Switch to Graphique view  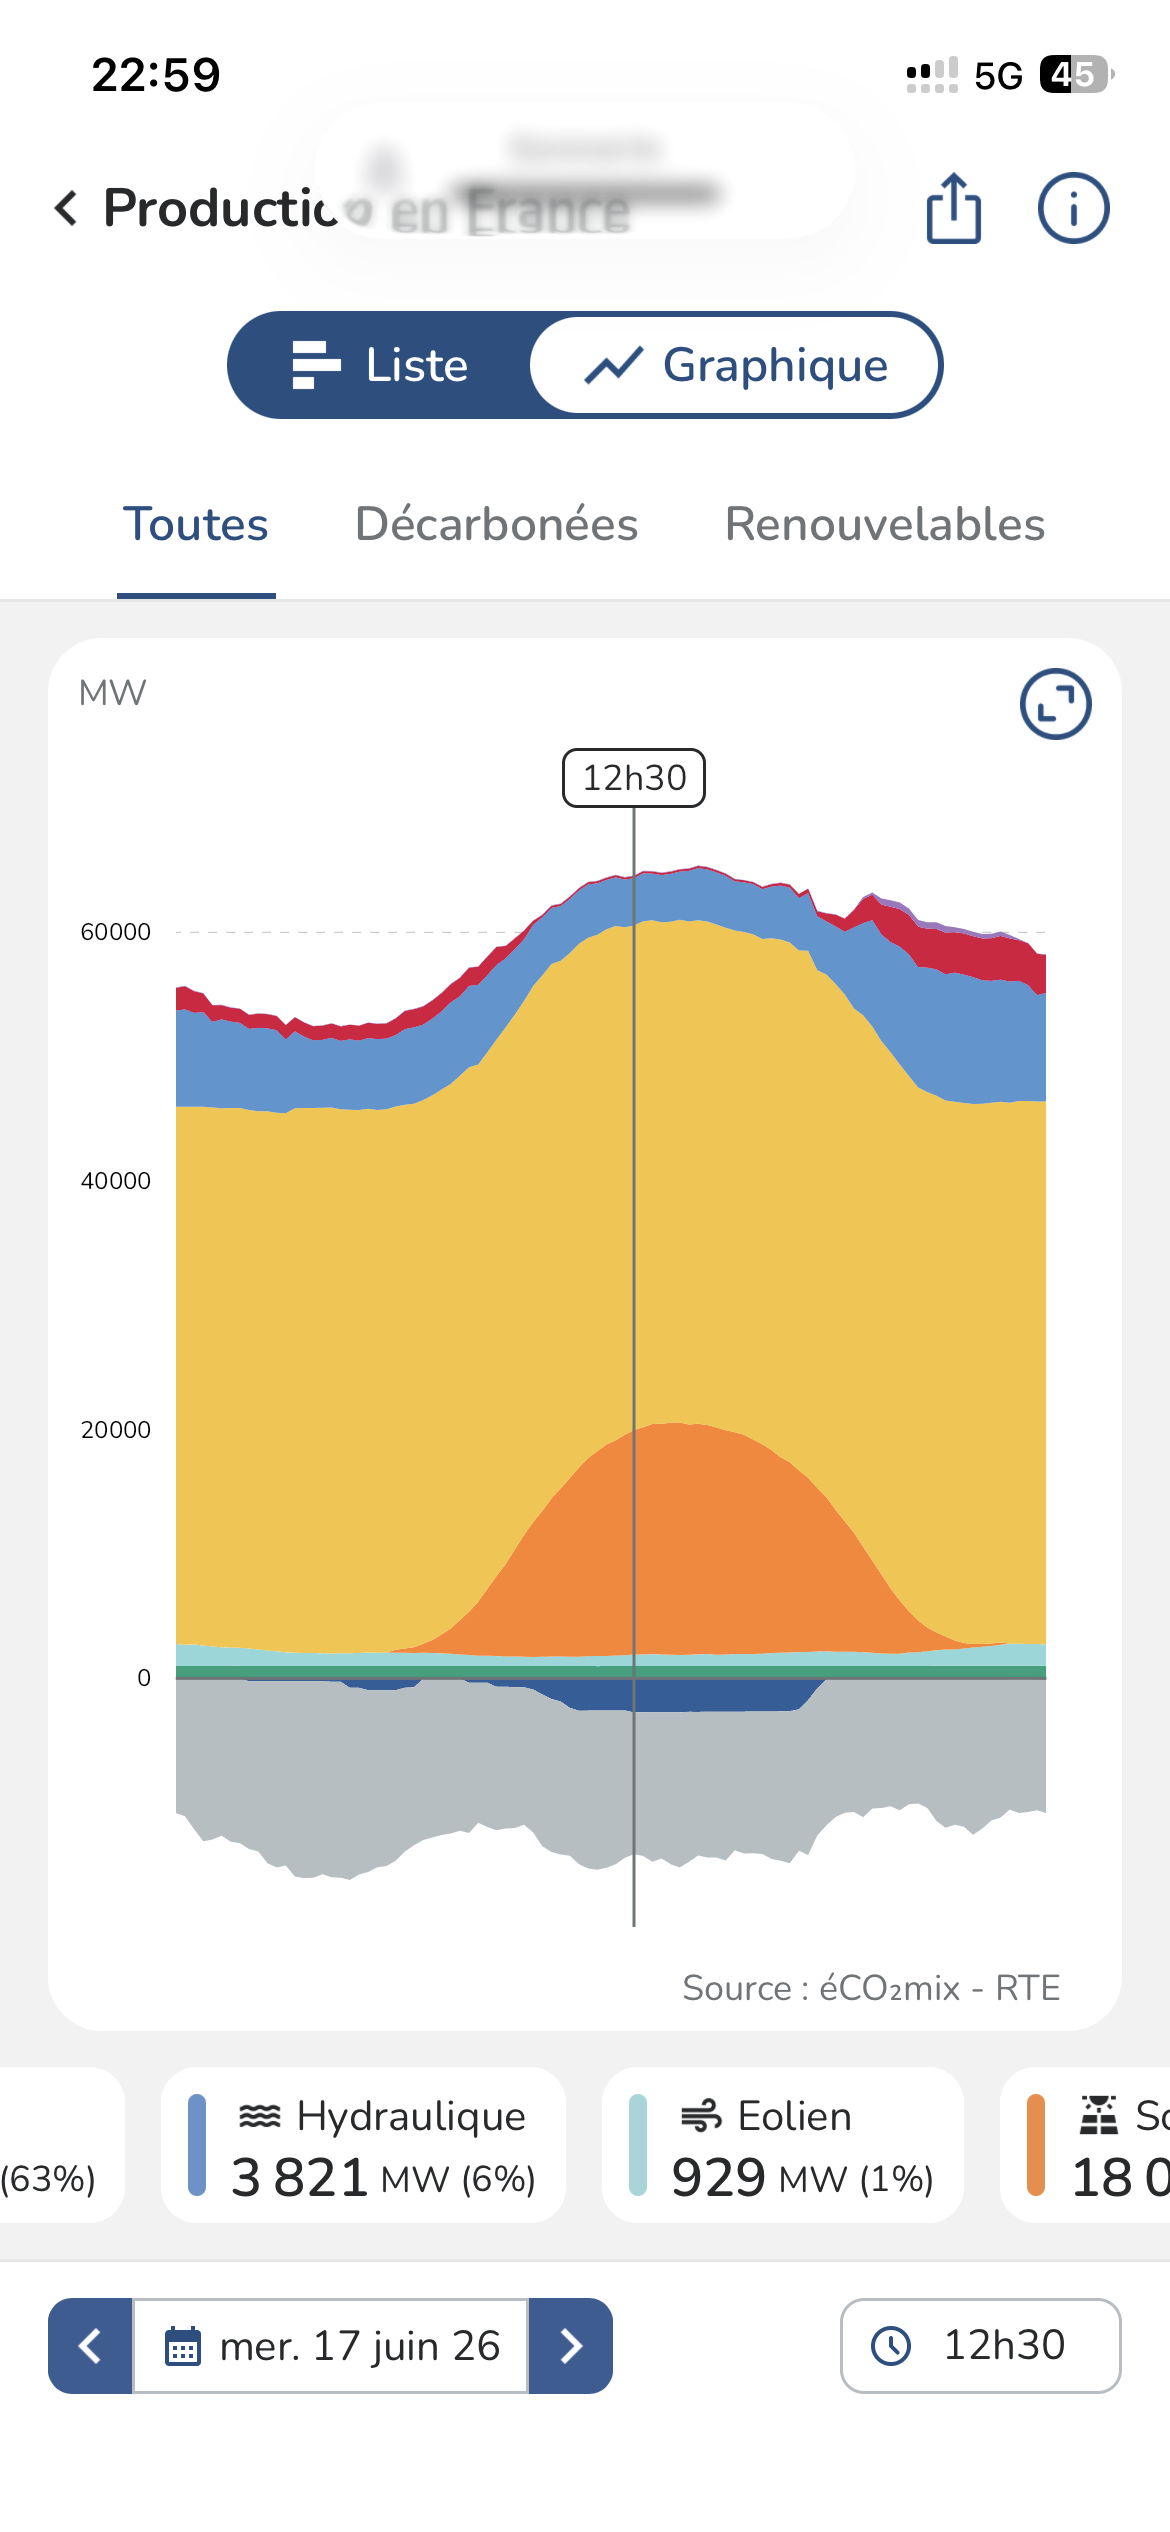click(x=736, y=365)
